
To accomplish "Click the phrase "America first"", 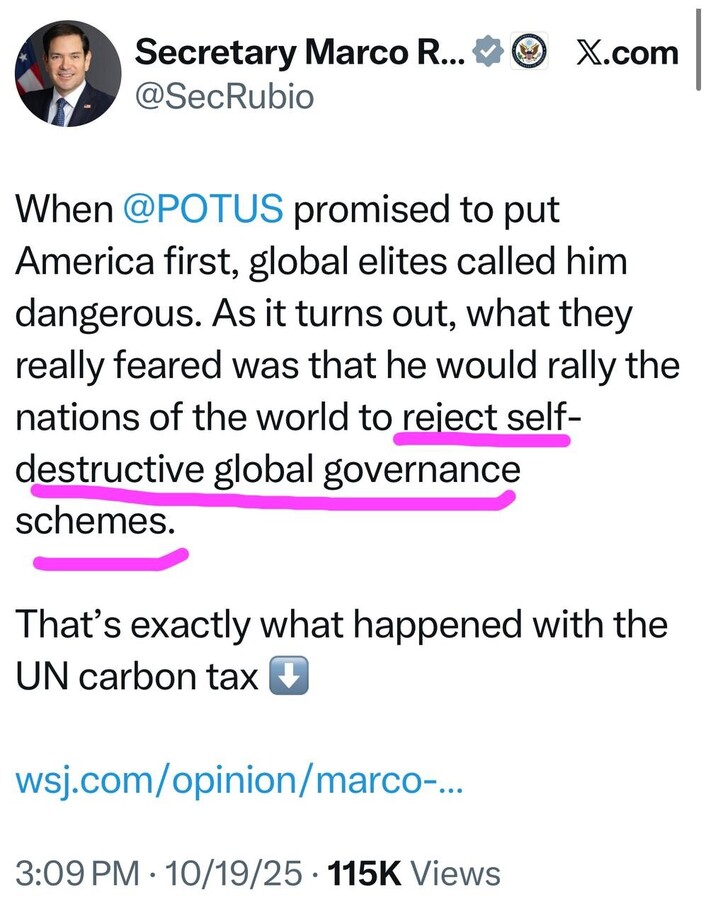I will click(126, 263).
